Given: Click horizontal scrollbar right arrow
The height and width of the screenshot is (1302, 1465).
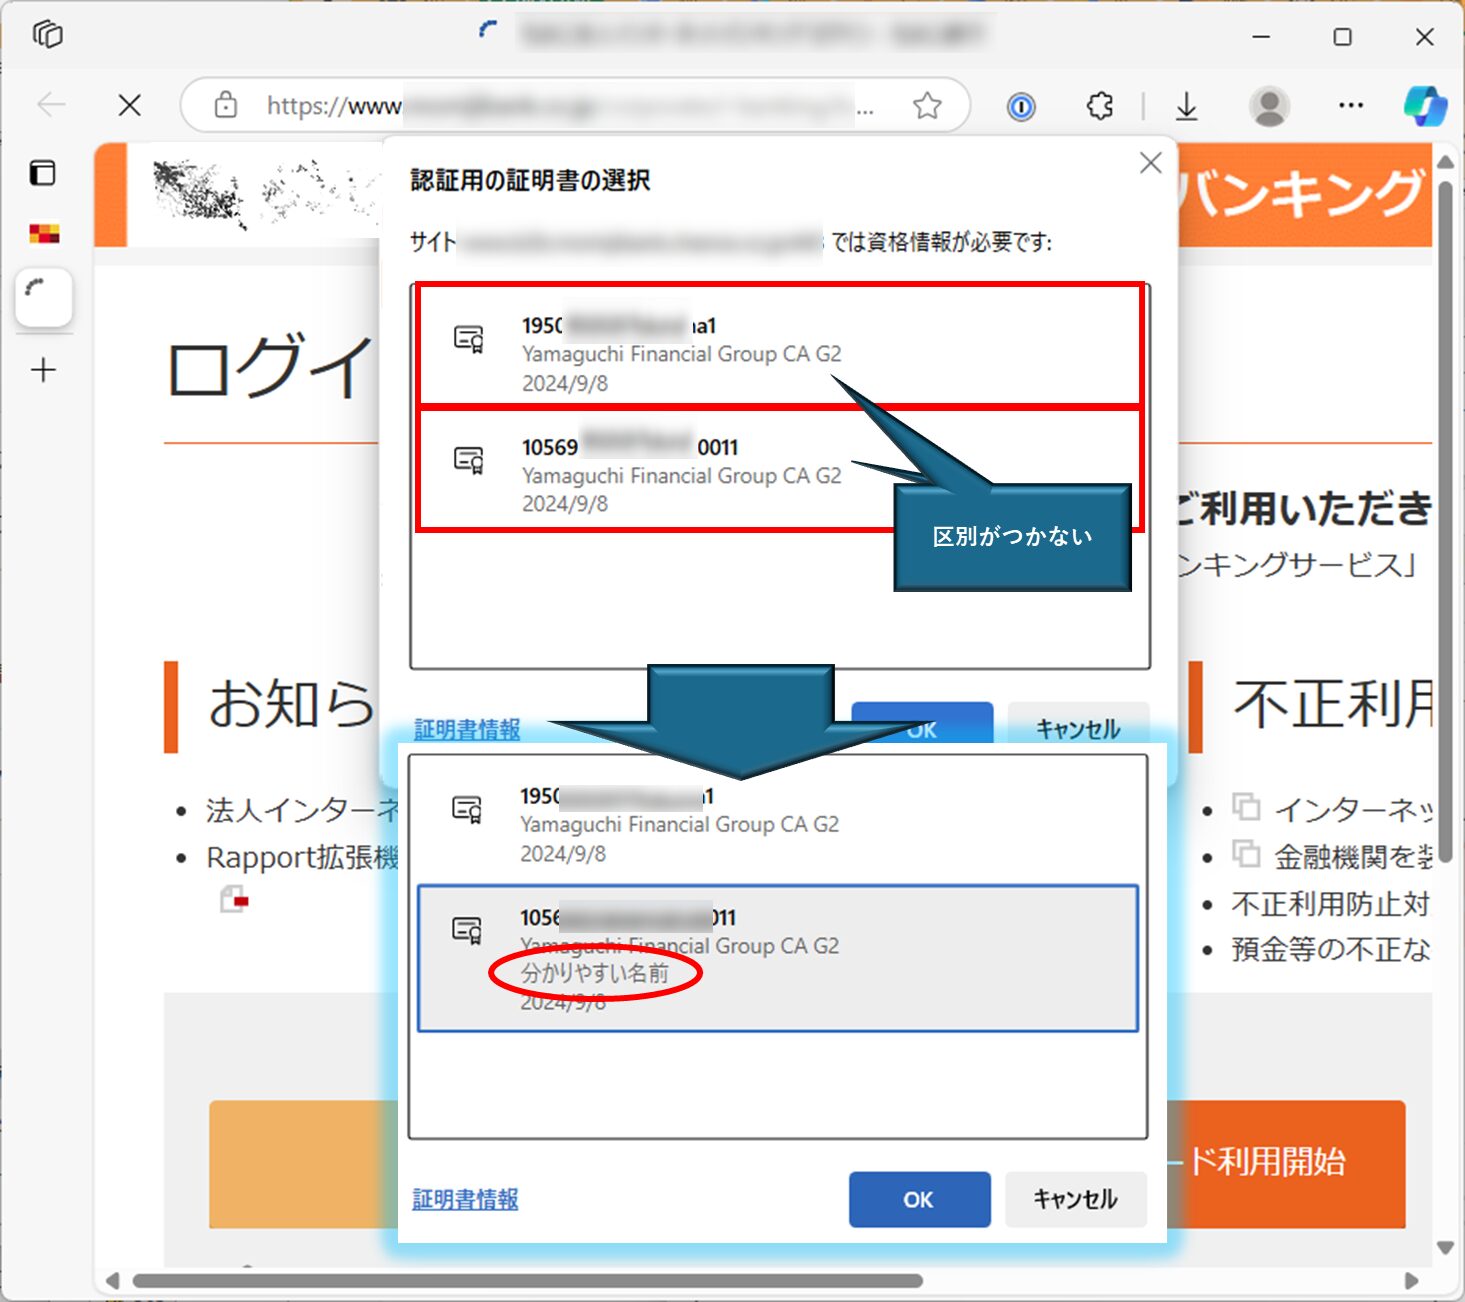Looking at the screenshot, I should [1412, 1281].
